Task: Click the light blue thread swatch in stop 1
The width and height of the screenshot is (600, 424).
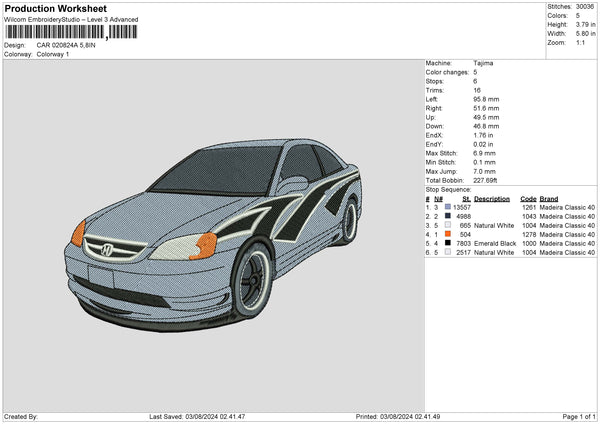Action: click(449, 207)
